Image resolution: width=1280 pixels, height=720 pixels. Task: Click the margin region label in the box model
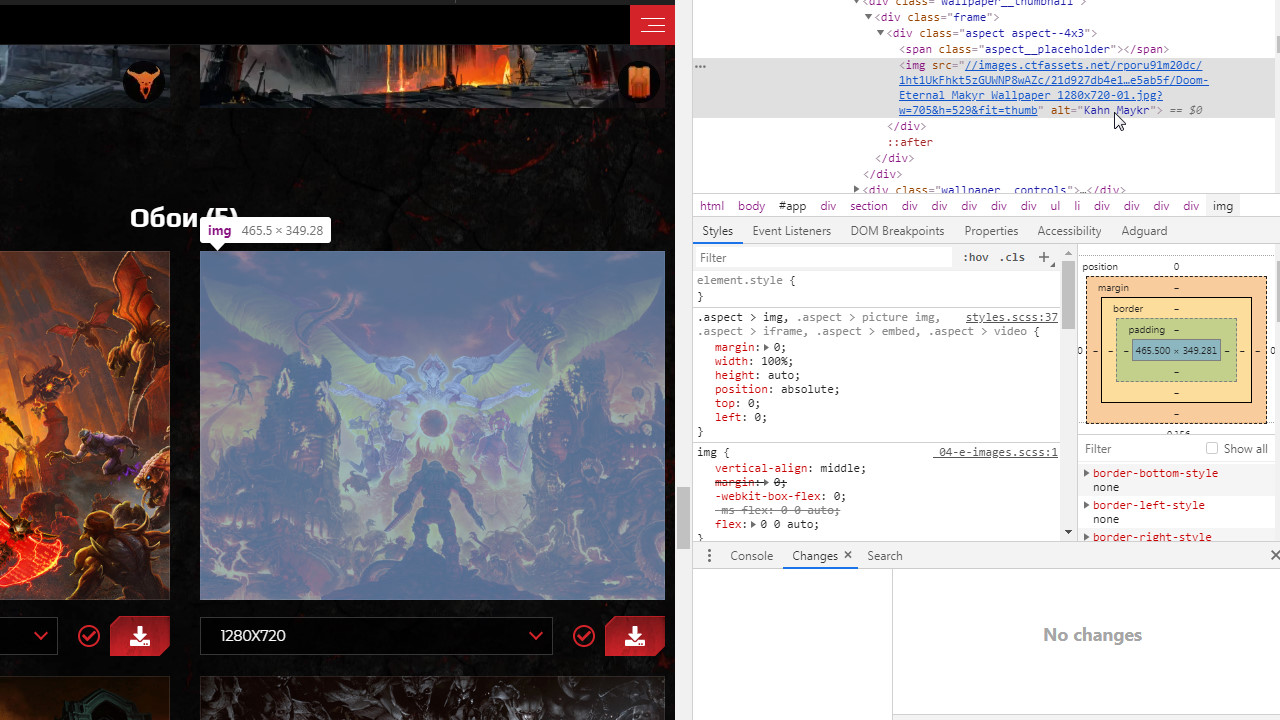[x=1113, y=287]
